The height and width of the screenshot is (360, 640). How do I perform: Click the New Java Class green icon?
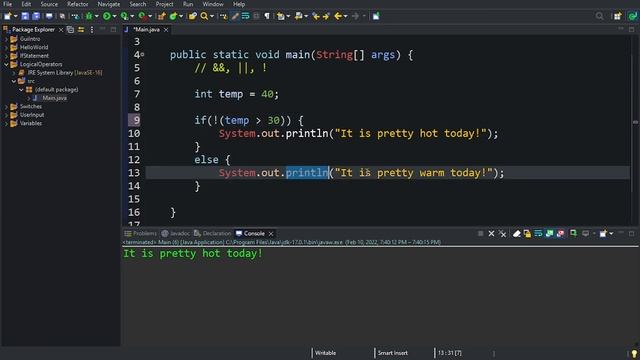click(173, 16)
